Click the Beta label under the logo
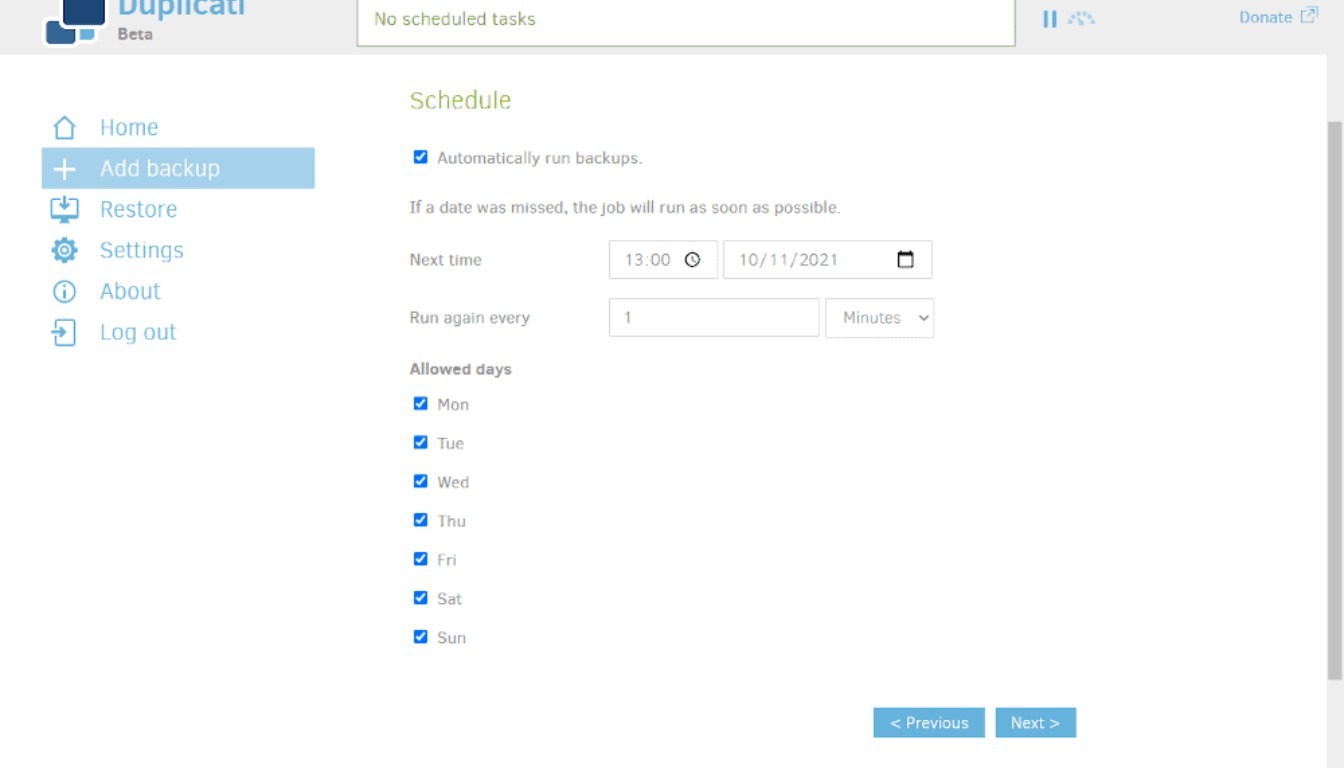The width and height of the screenshot is (1344, 768). (135, 34)
